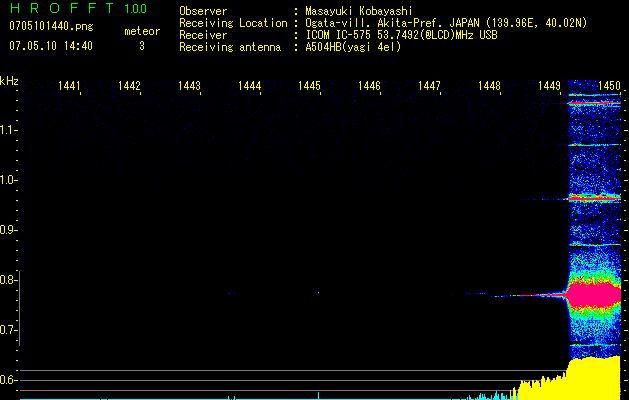The height and width of the screenshot is (400, 629).
Task: Click the ICOM IC-575 53.7492 MHz USB text
Action: coord(401,35)
